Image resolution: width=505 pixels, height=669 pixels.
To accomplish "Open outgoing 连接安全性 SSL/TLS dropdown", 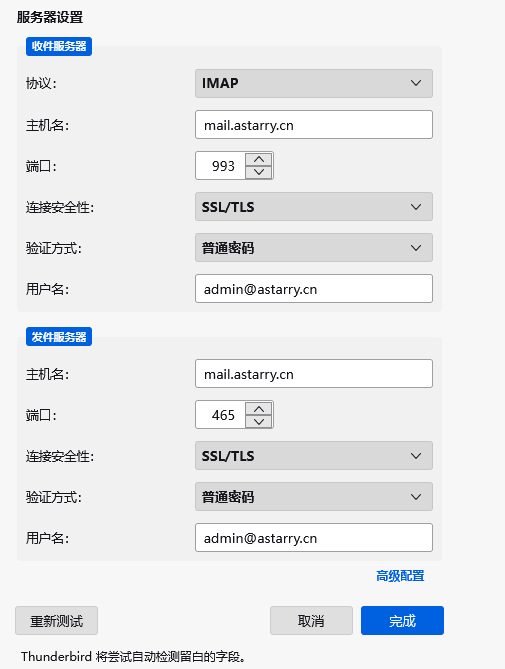I will click(x=314, y=456).
